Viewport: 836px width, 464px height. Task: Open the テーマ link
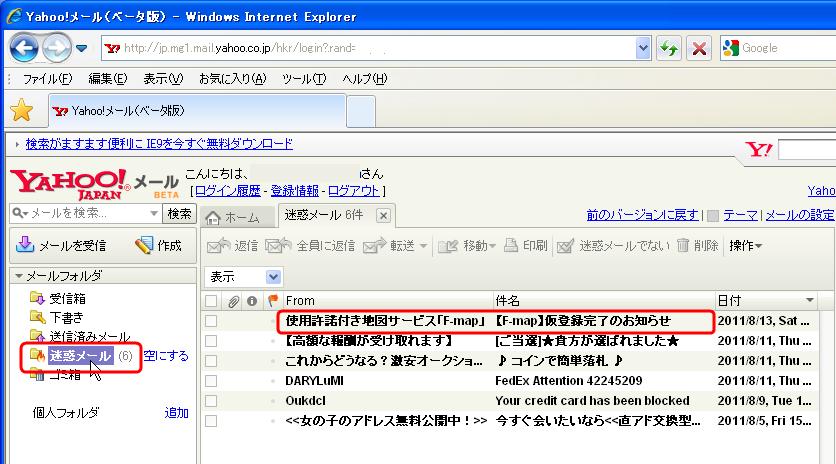click(x=740, y=215)
